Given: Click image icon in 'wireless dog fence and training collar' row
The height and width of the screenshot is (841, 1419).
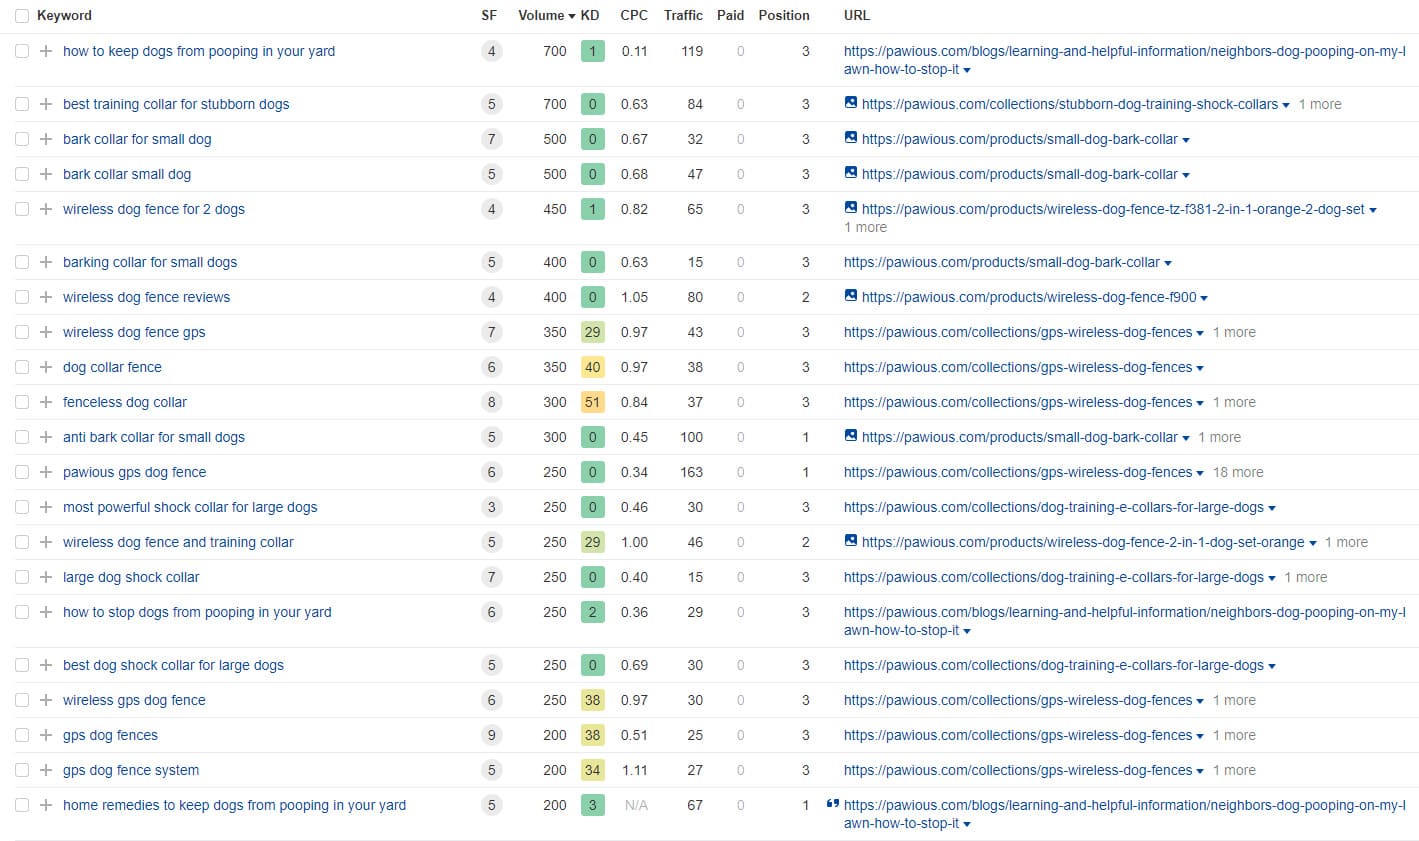Looking at the screenshot, I should [851, 541].
